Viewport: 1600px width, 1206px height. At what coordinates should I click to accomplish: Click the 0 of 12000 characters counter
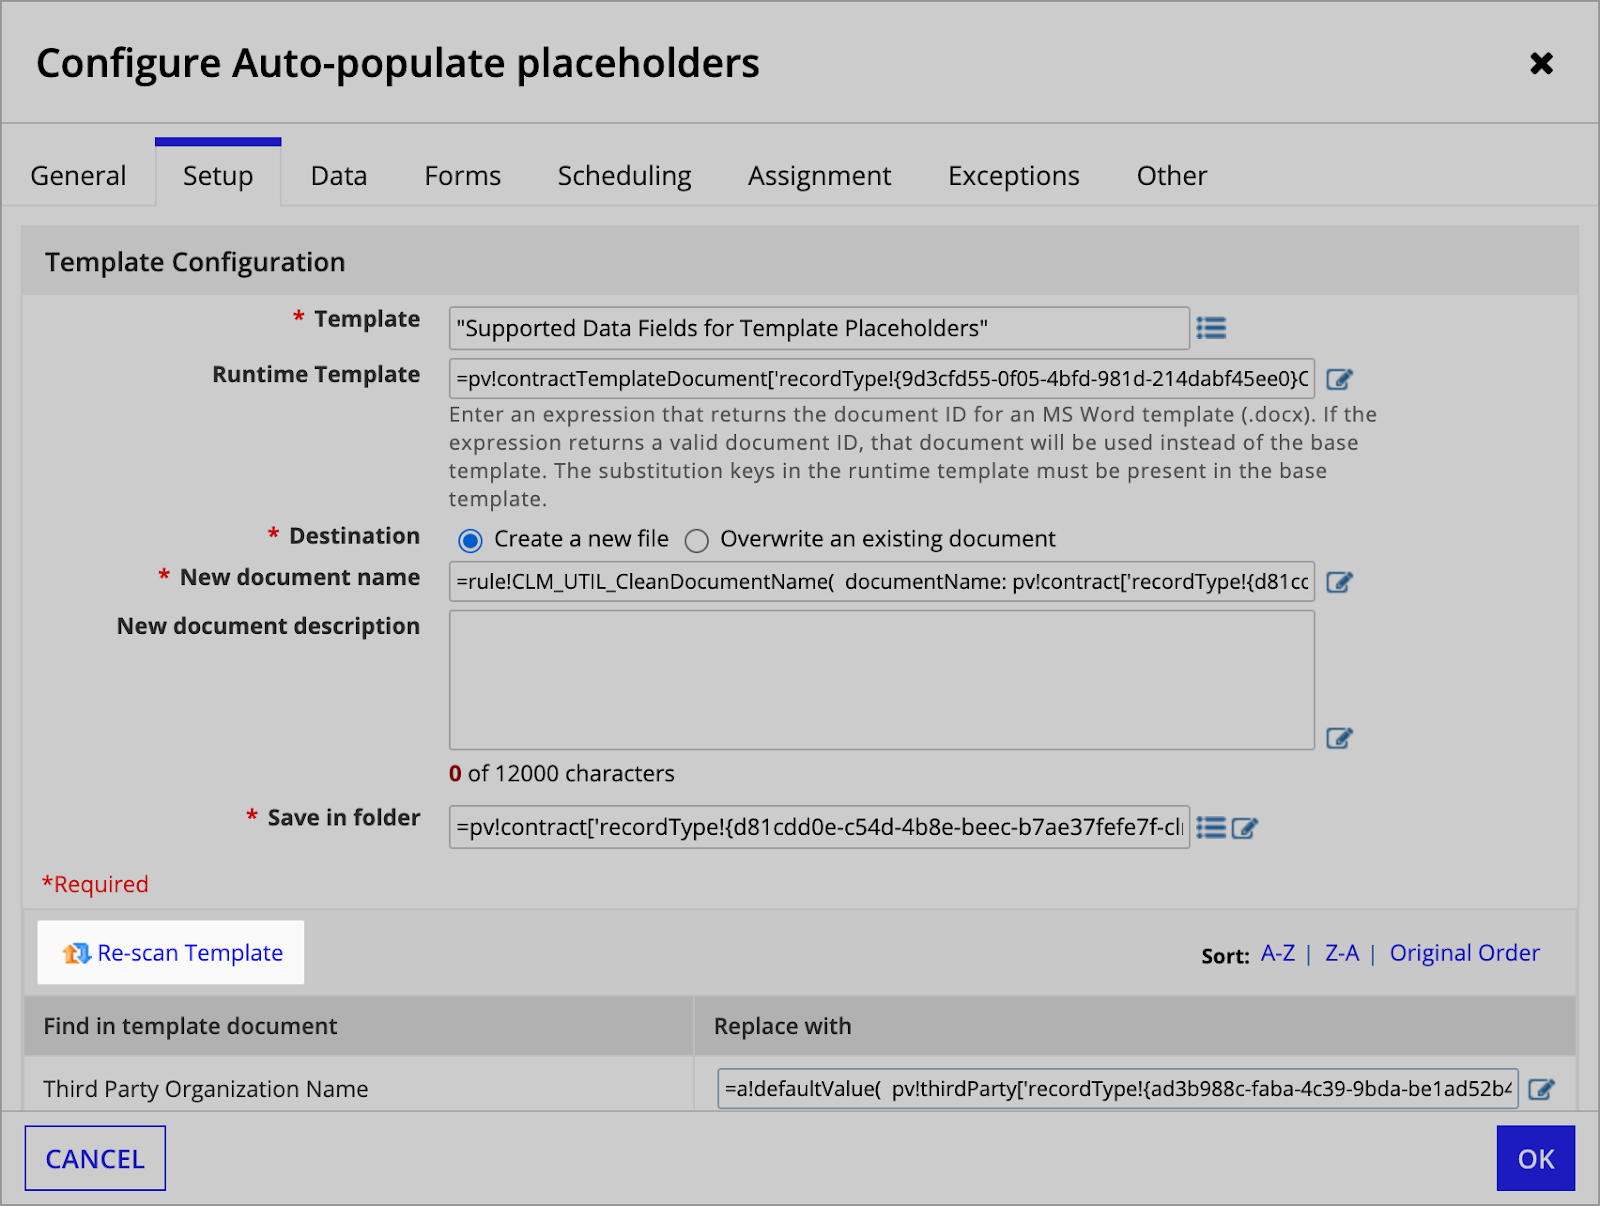pos(562,774)
